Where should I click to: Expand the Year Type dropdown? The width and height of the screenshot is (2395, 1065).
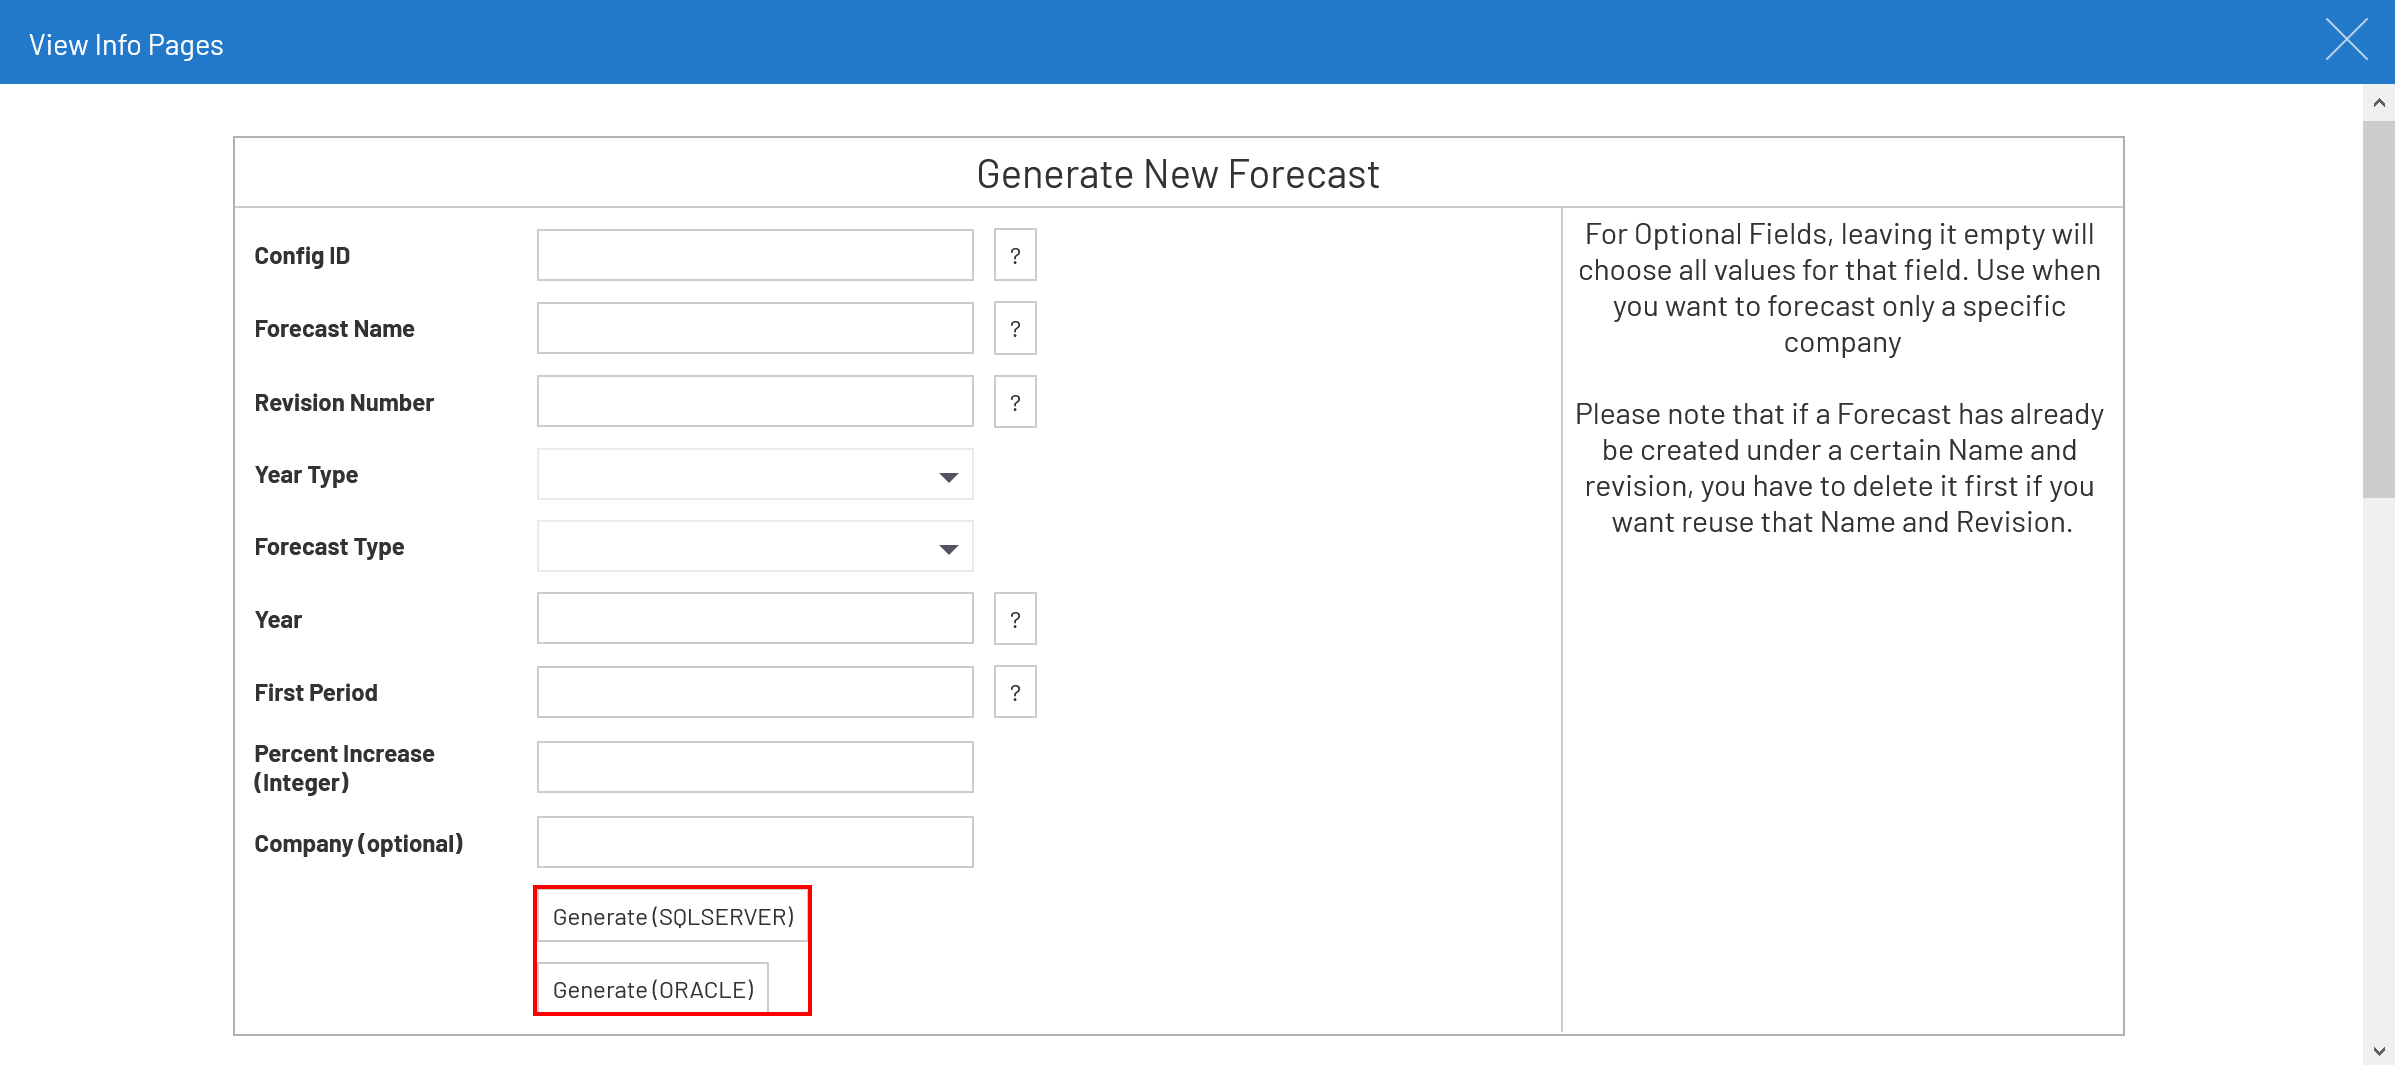(x=755, y=475)
